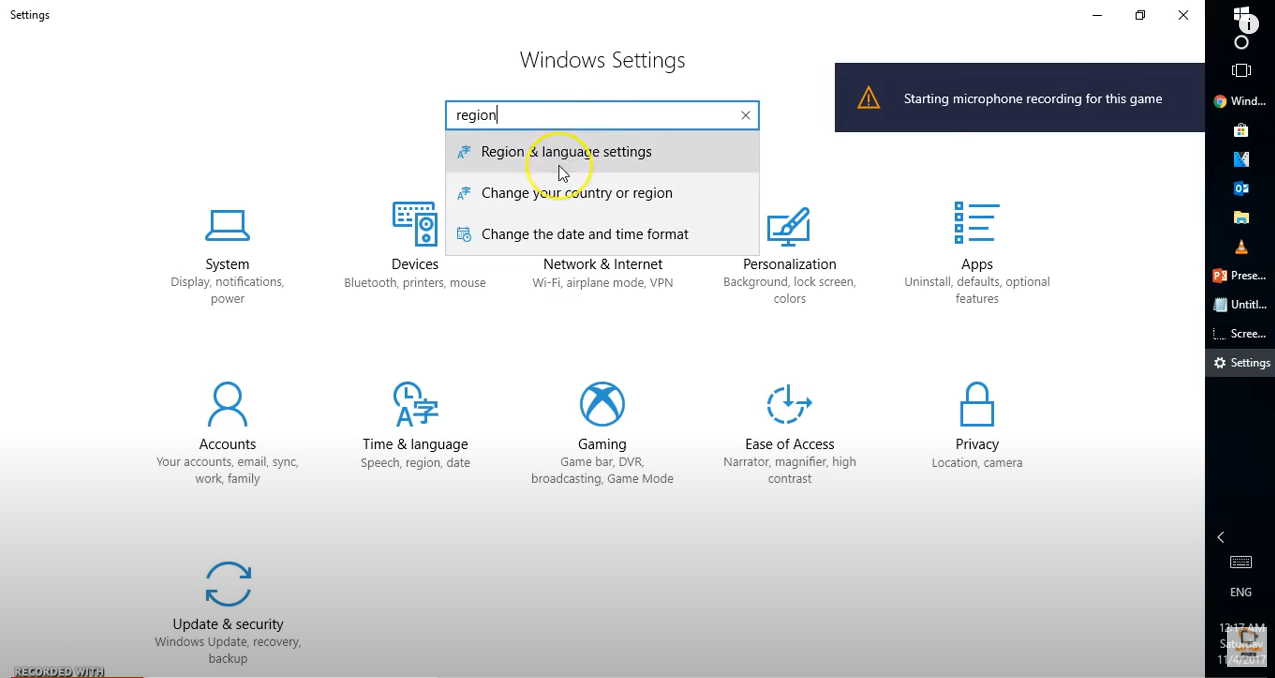Expand hidden system tray icons chevron

point(1220,538)
